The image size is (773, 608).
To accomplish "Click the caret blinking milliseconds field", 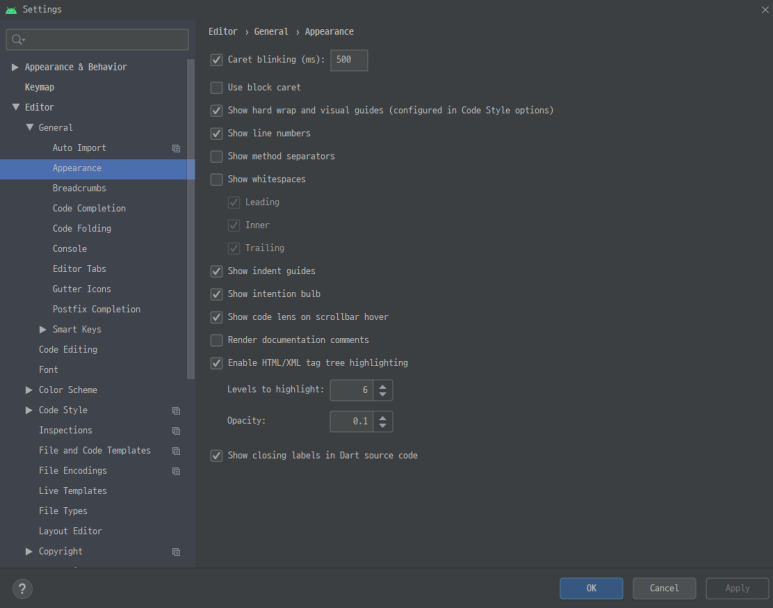I will 349,60.
